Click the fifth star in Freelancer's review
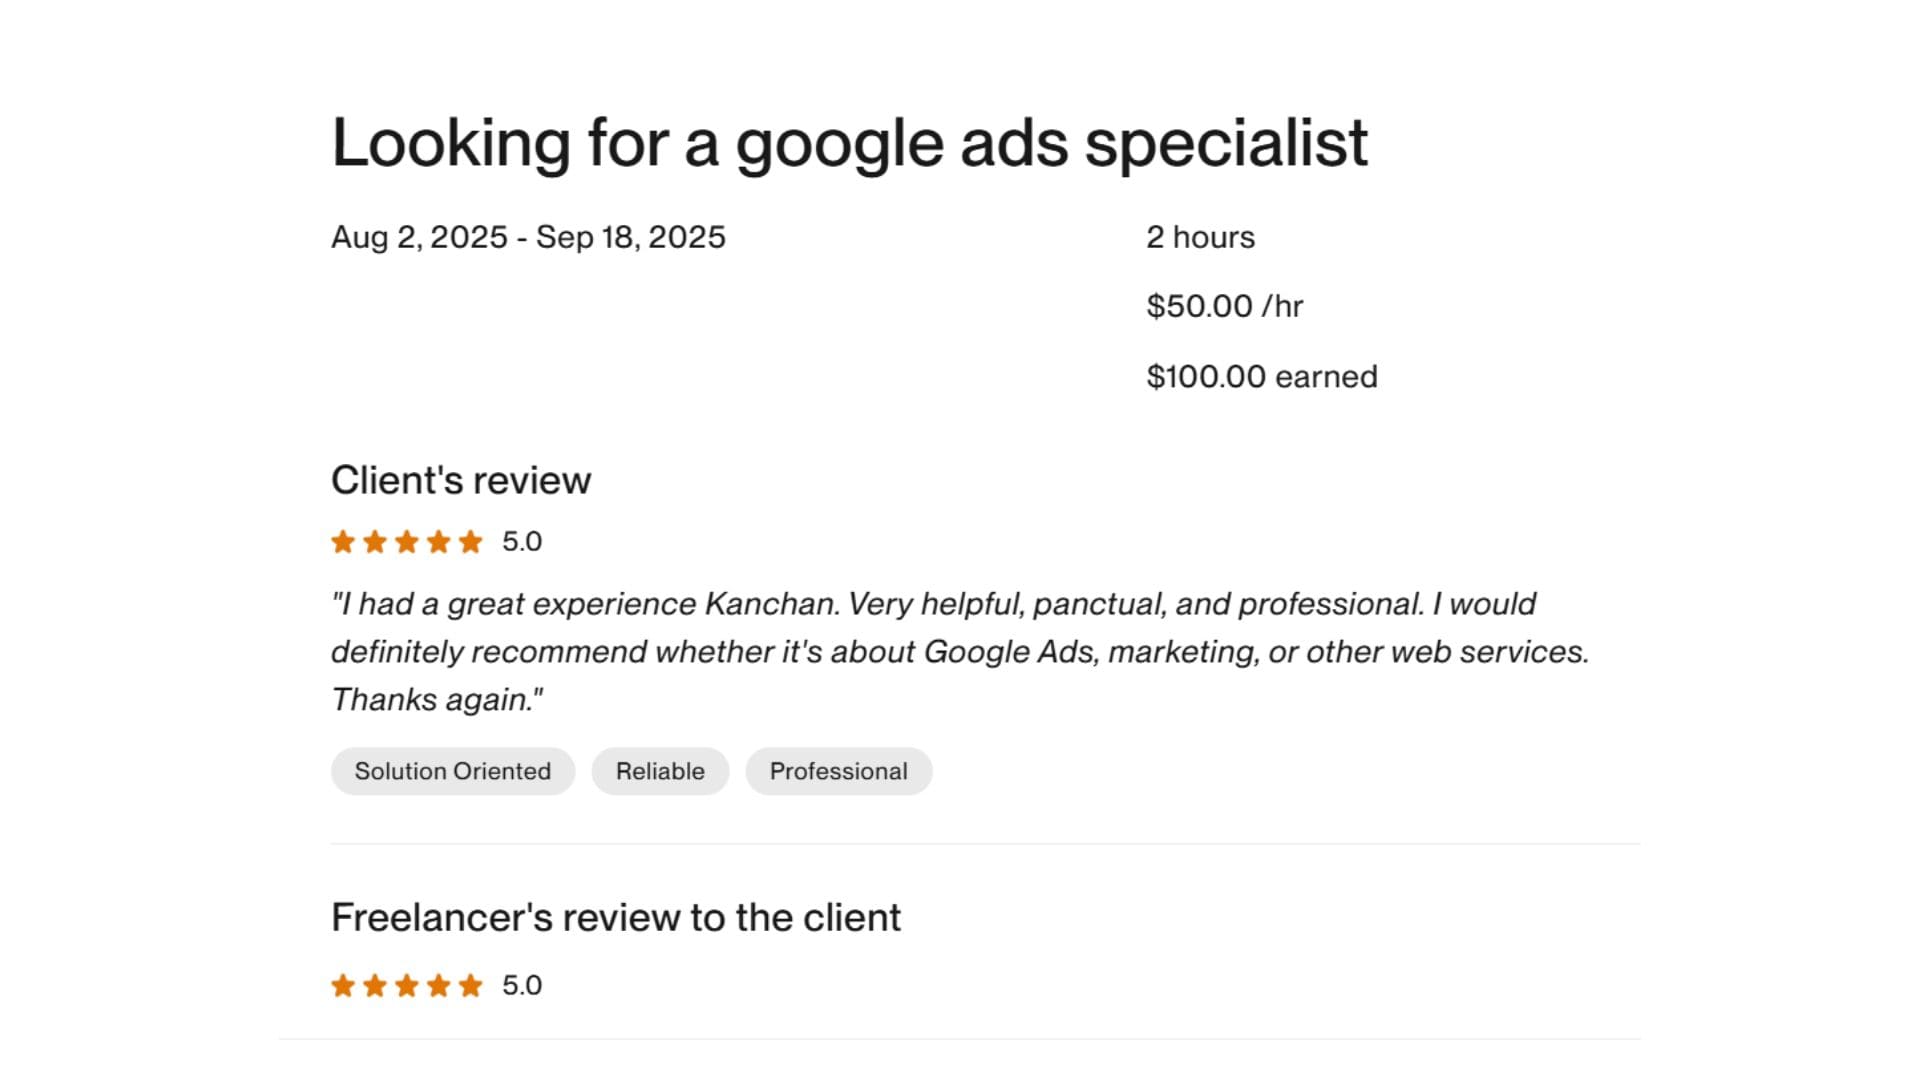The image size is (1920, 1080). (471, 986)
